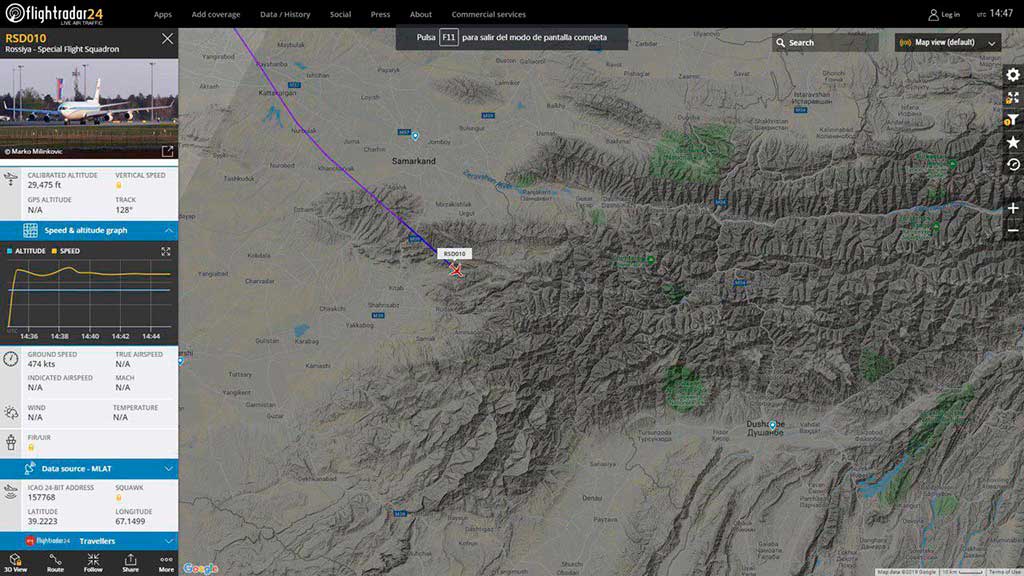Expand the speed and altitude graph fullscreen
The image size is (1024, 576).
166,251
